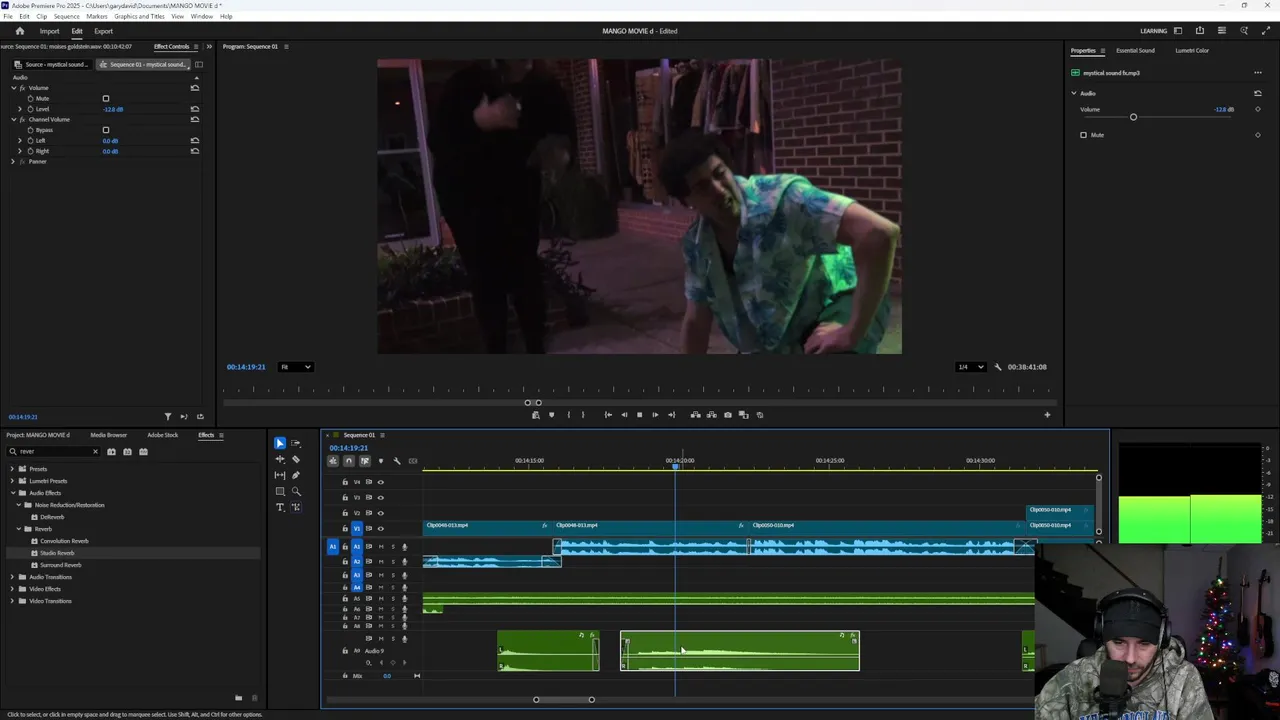Click the Effects search box containing 'rever'
The height and width of the screenshot is (720, 1280).
click(55, 452)
